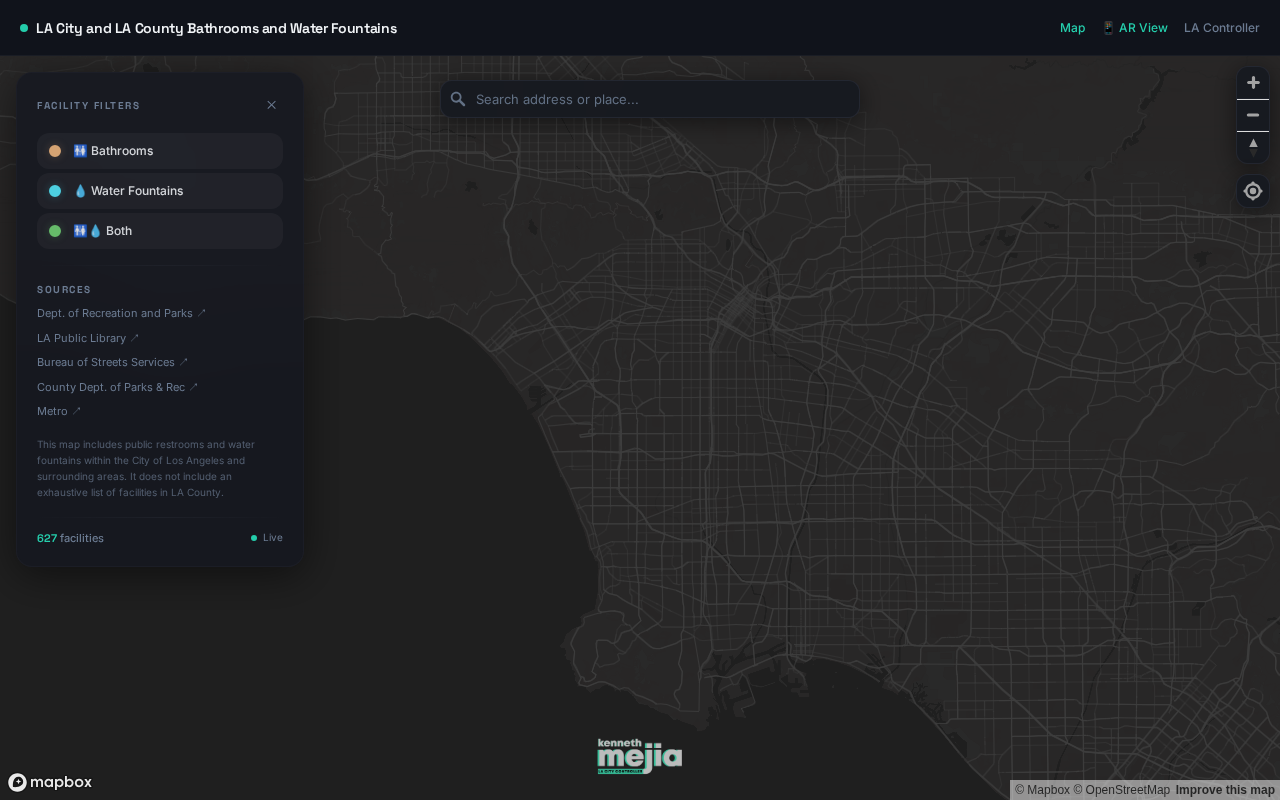The width and height of the screenshot is (1280, 800).
Task: Open Bureau of Streets Services source
Action: [x=112, y=362]
